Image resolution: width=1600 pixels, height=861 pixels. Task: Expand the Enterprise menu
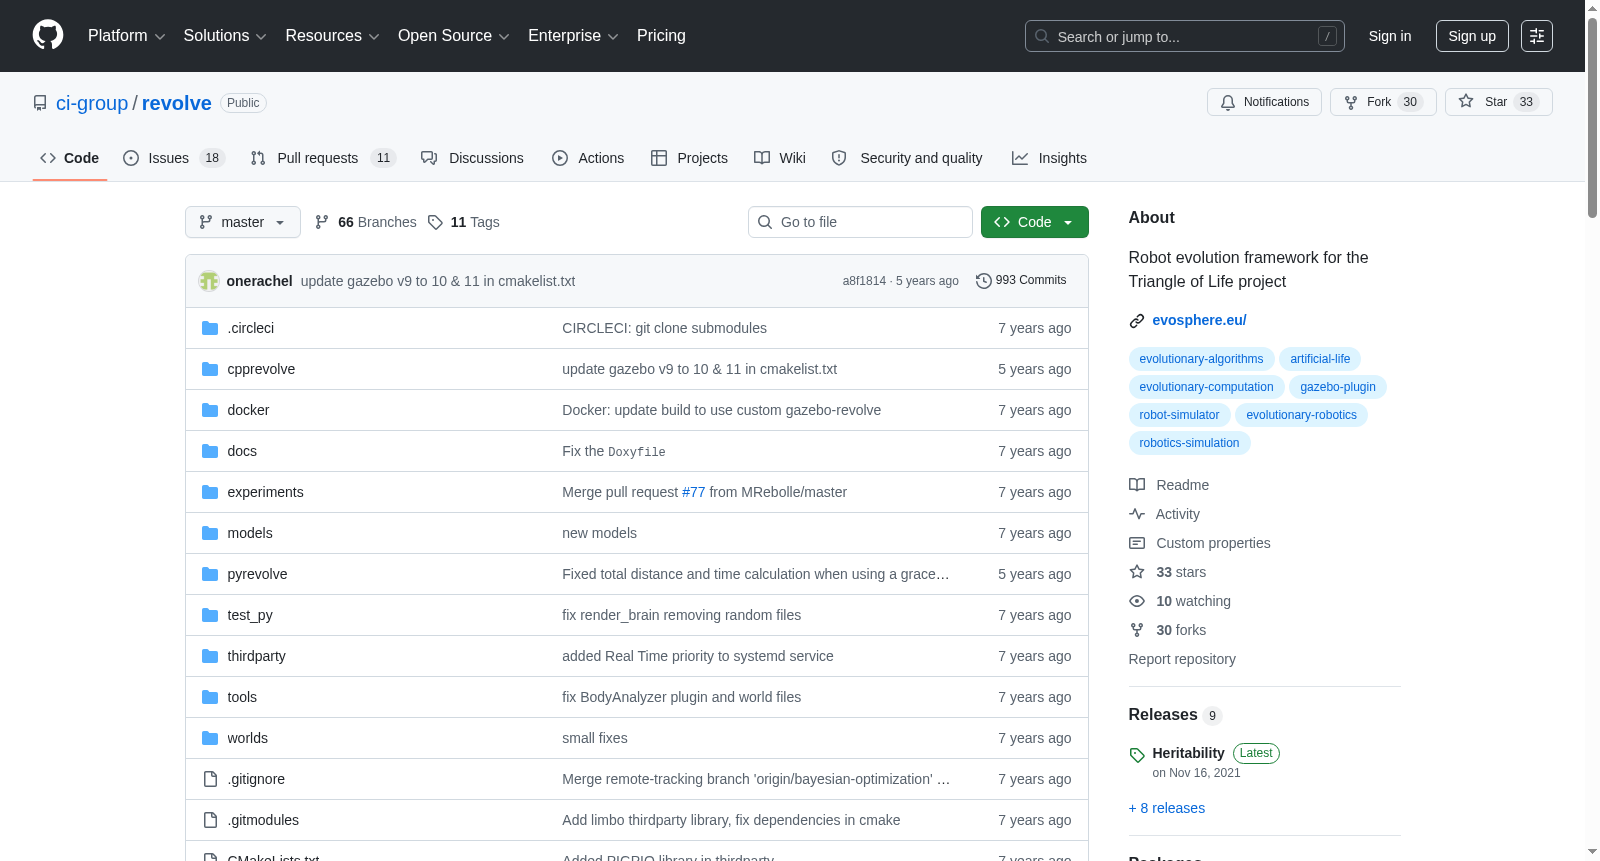573,36
